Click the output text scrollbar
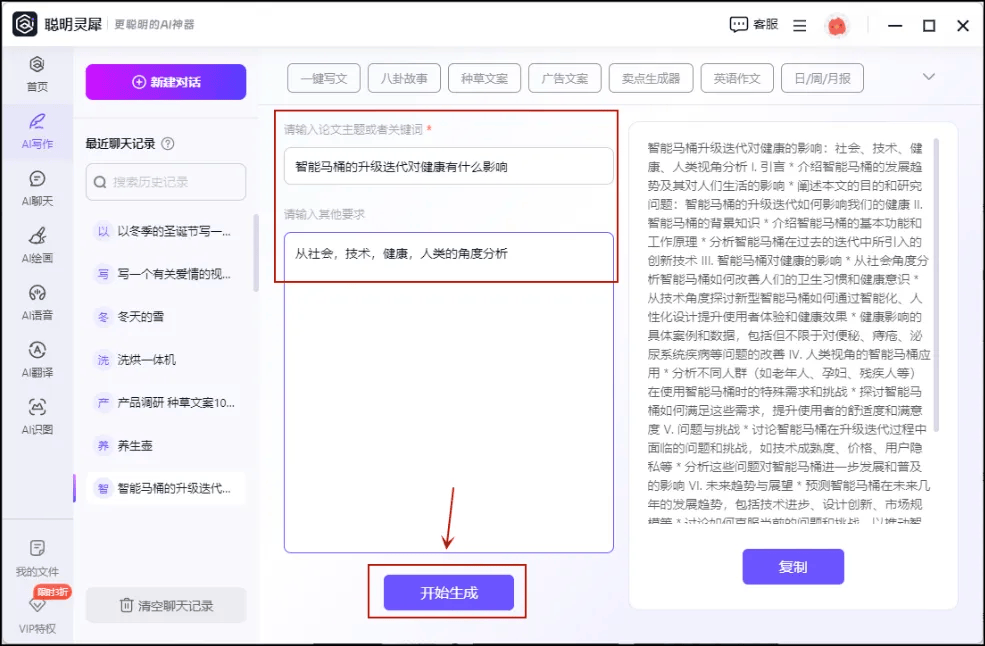This screenshot has height=646, width=985. [x=936, y=280]
